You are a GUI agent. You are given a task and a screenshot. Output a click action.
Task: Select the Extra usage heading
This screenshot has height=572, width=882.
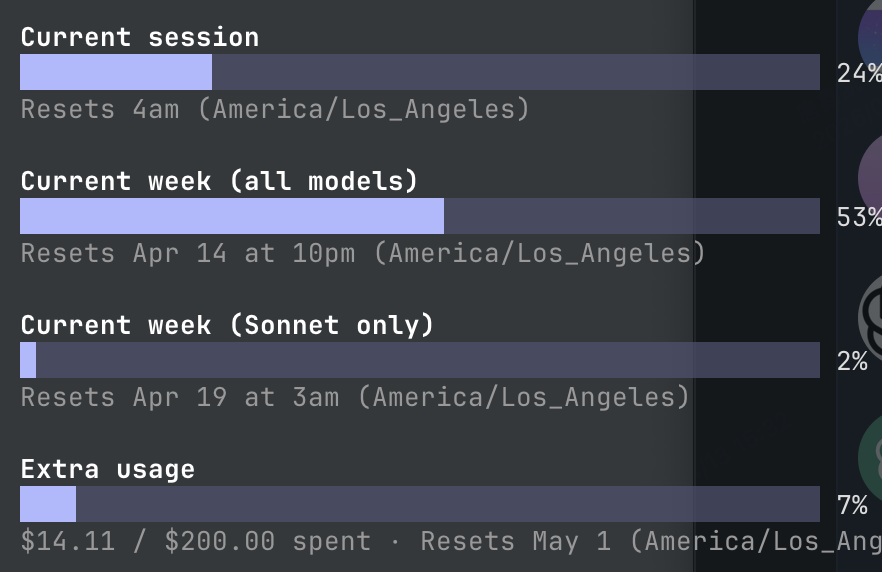pos(108,469)
